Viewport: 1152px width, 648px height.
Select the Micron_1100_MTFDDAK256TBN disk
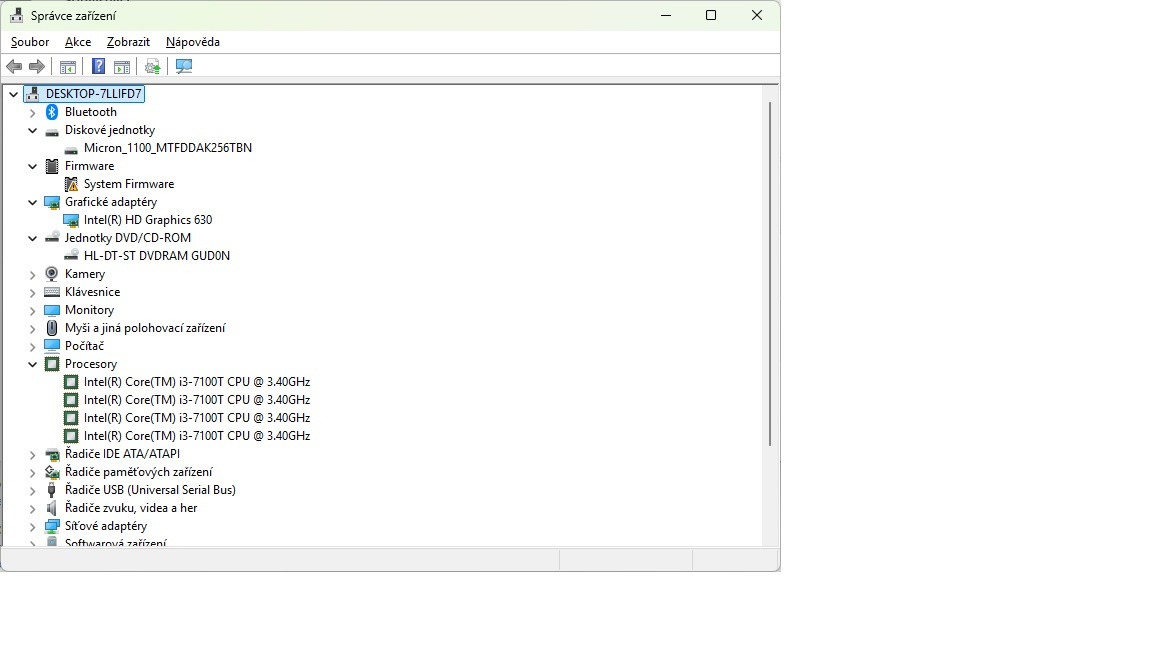168,148
